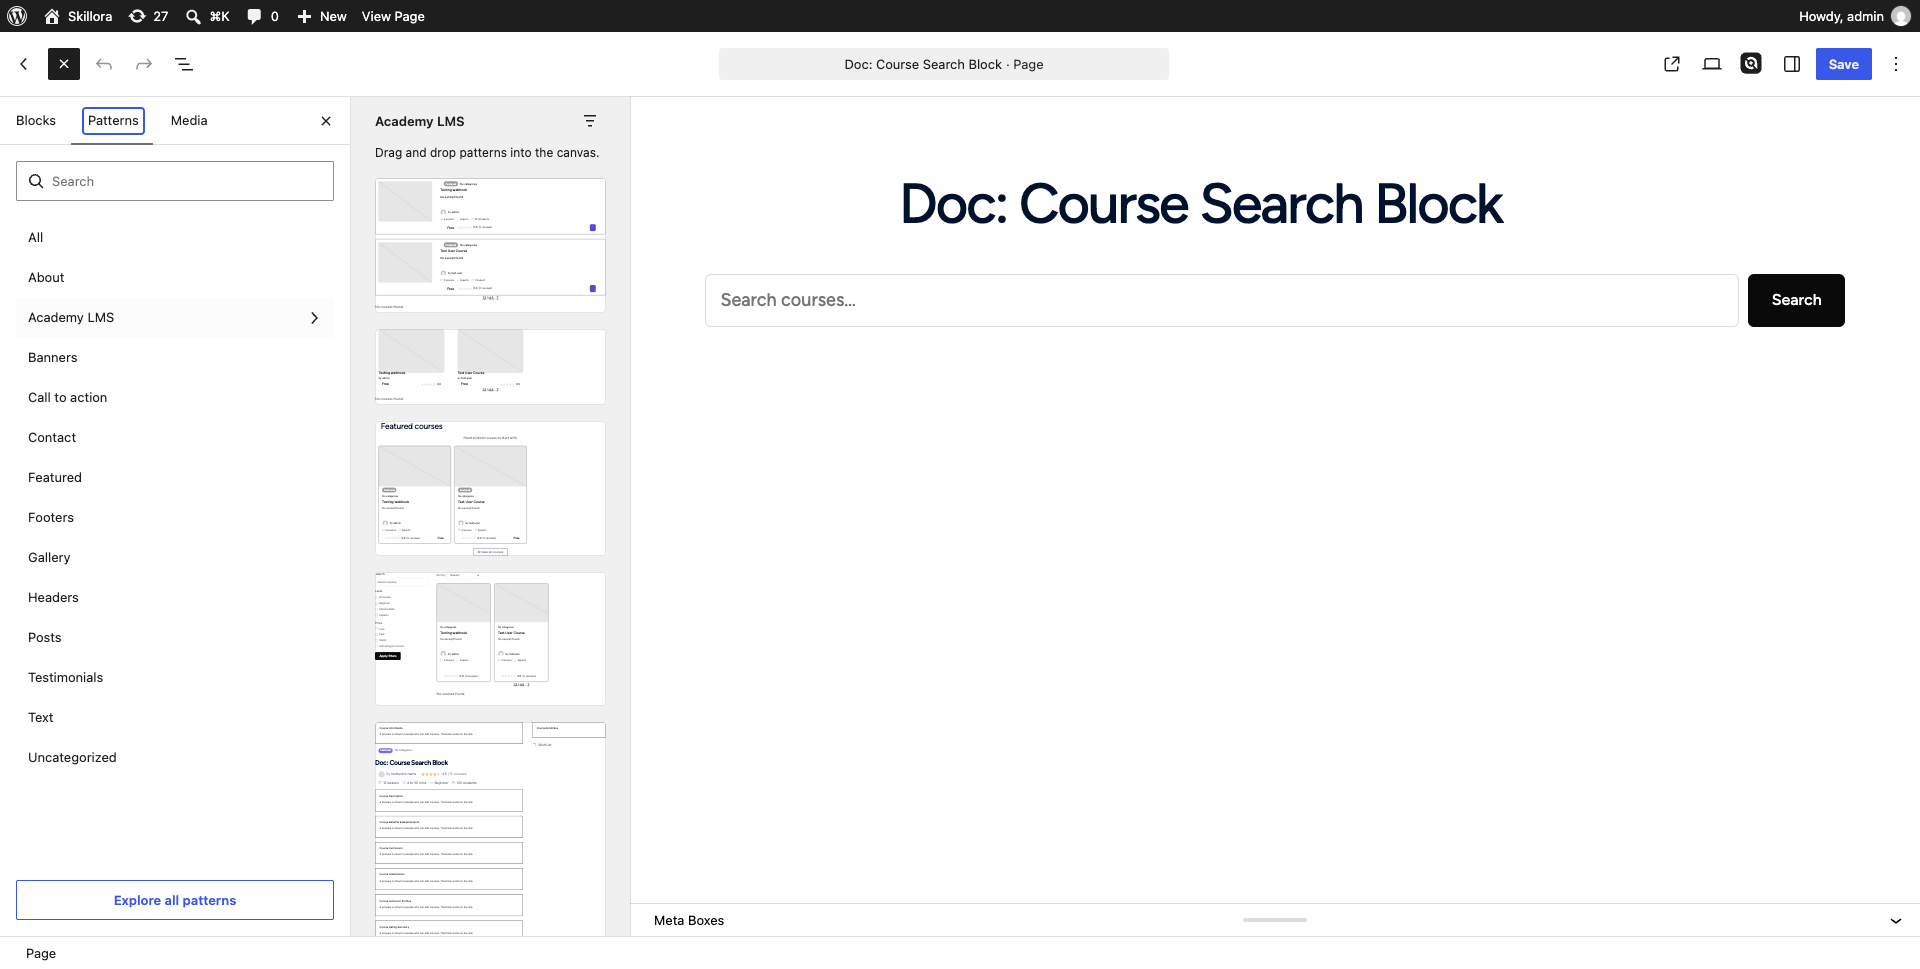This screenshot has width=1920, height=969.
Task: Click the Doc: Course Search Block title
Action: pyautogui.click(x=1201, y=204)
